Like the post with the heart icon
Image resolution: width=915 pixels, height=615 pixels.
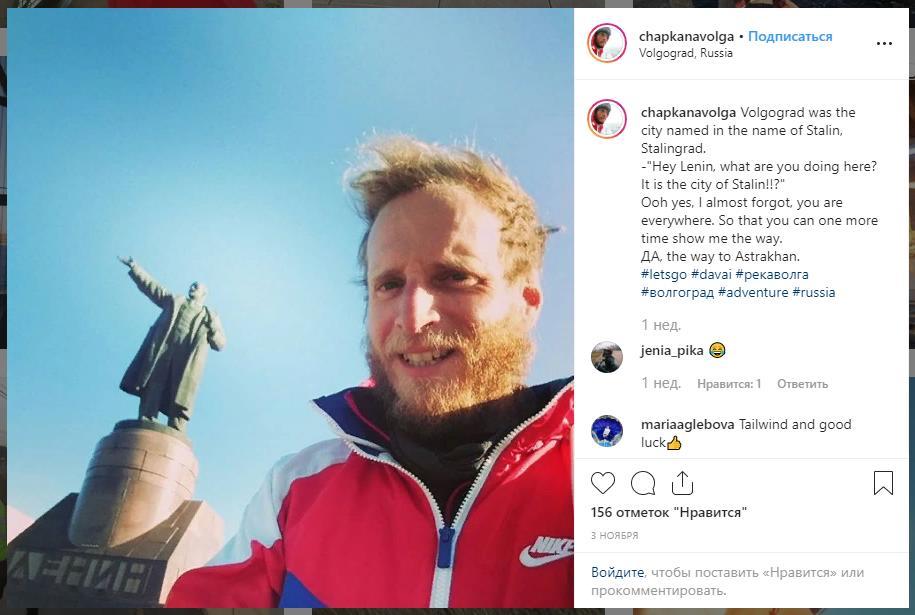pos(603,483)
